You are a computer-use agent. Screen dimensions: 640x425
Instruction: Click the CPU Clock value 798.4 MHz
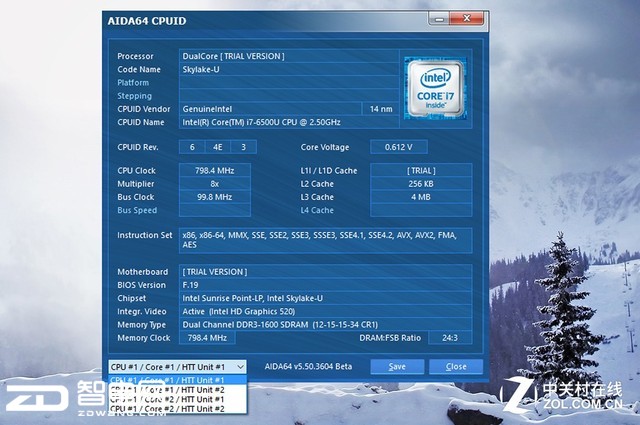[215, 171]
